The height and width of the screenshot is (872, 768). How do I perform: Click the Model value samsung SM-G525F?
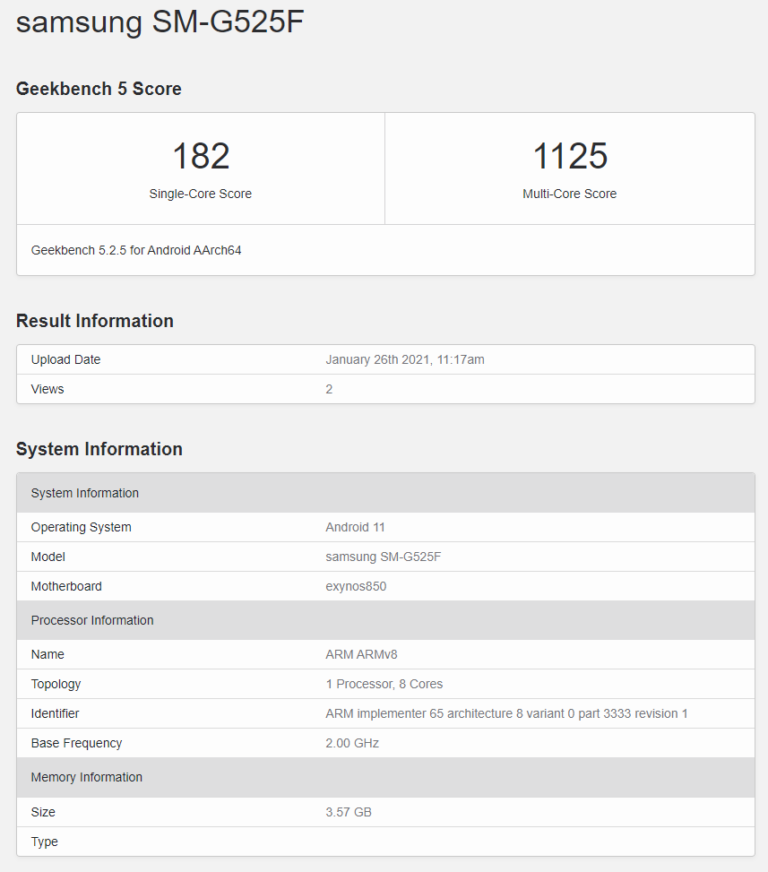[x=383, y=557]
